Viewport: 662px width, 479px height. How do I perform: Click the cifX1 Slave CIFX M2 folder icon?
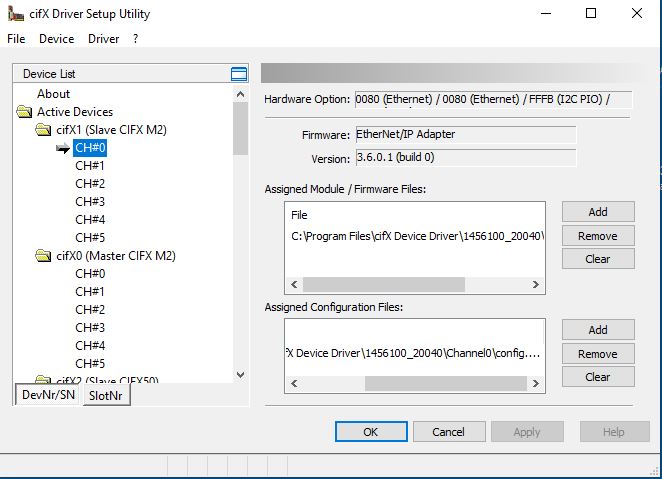pyautogui.click(x=43, y=130)
